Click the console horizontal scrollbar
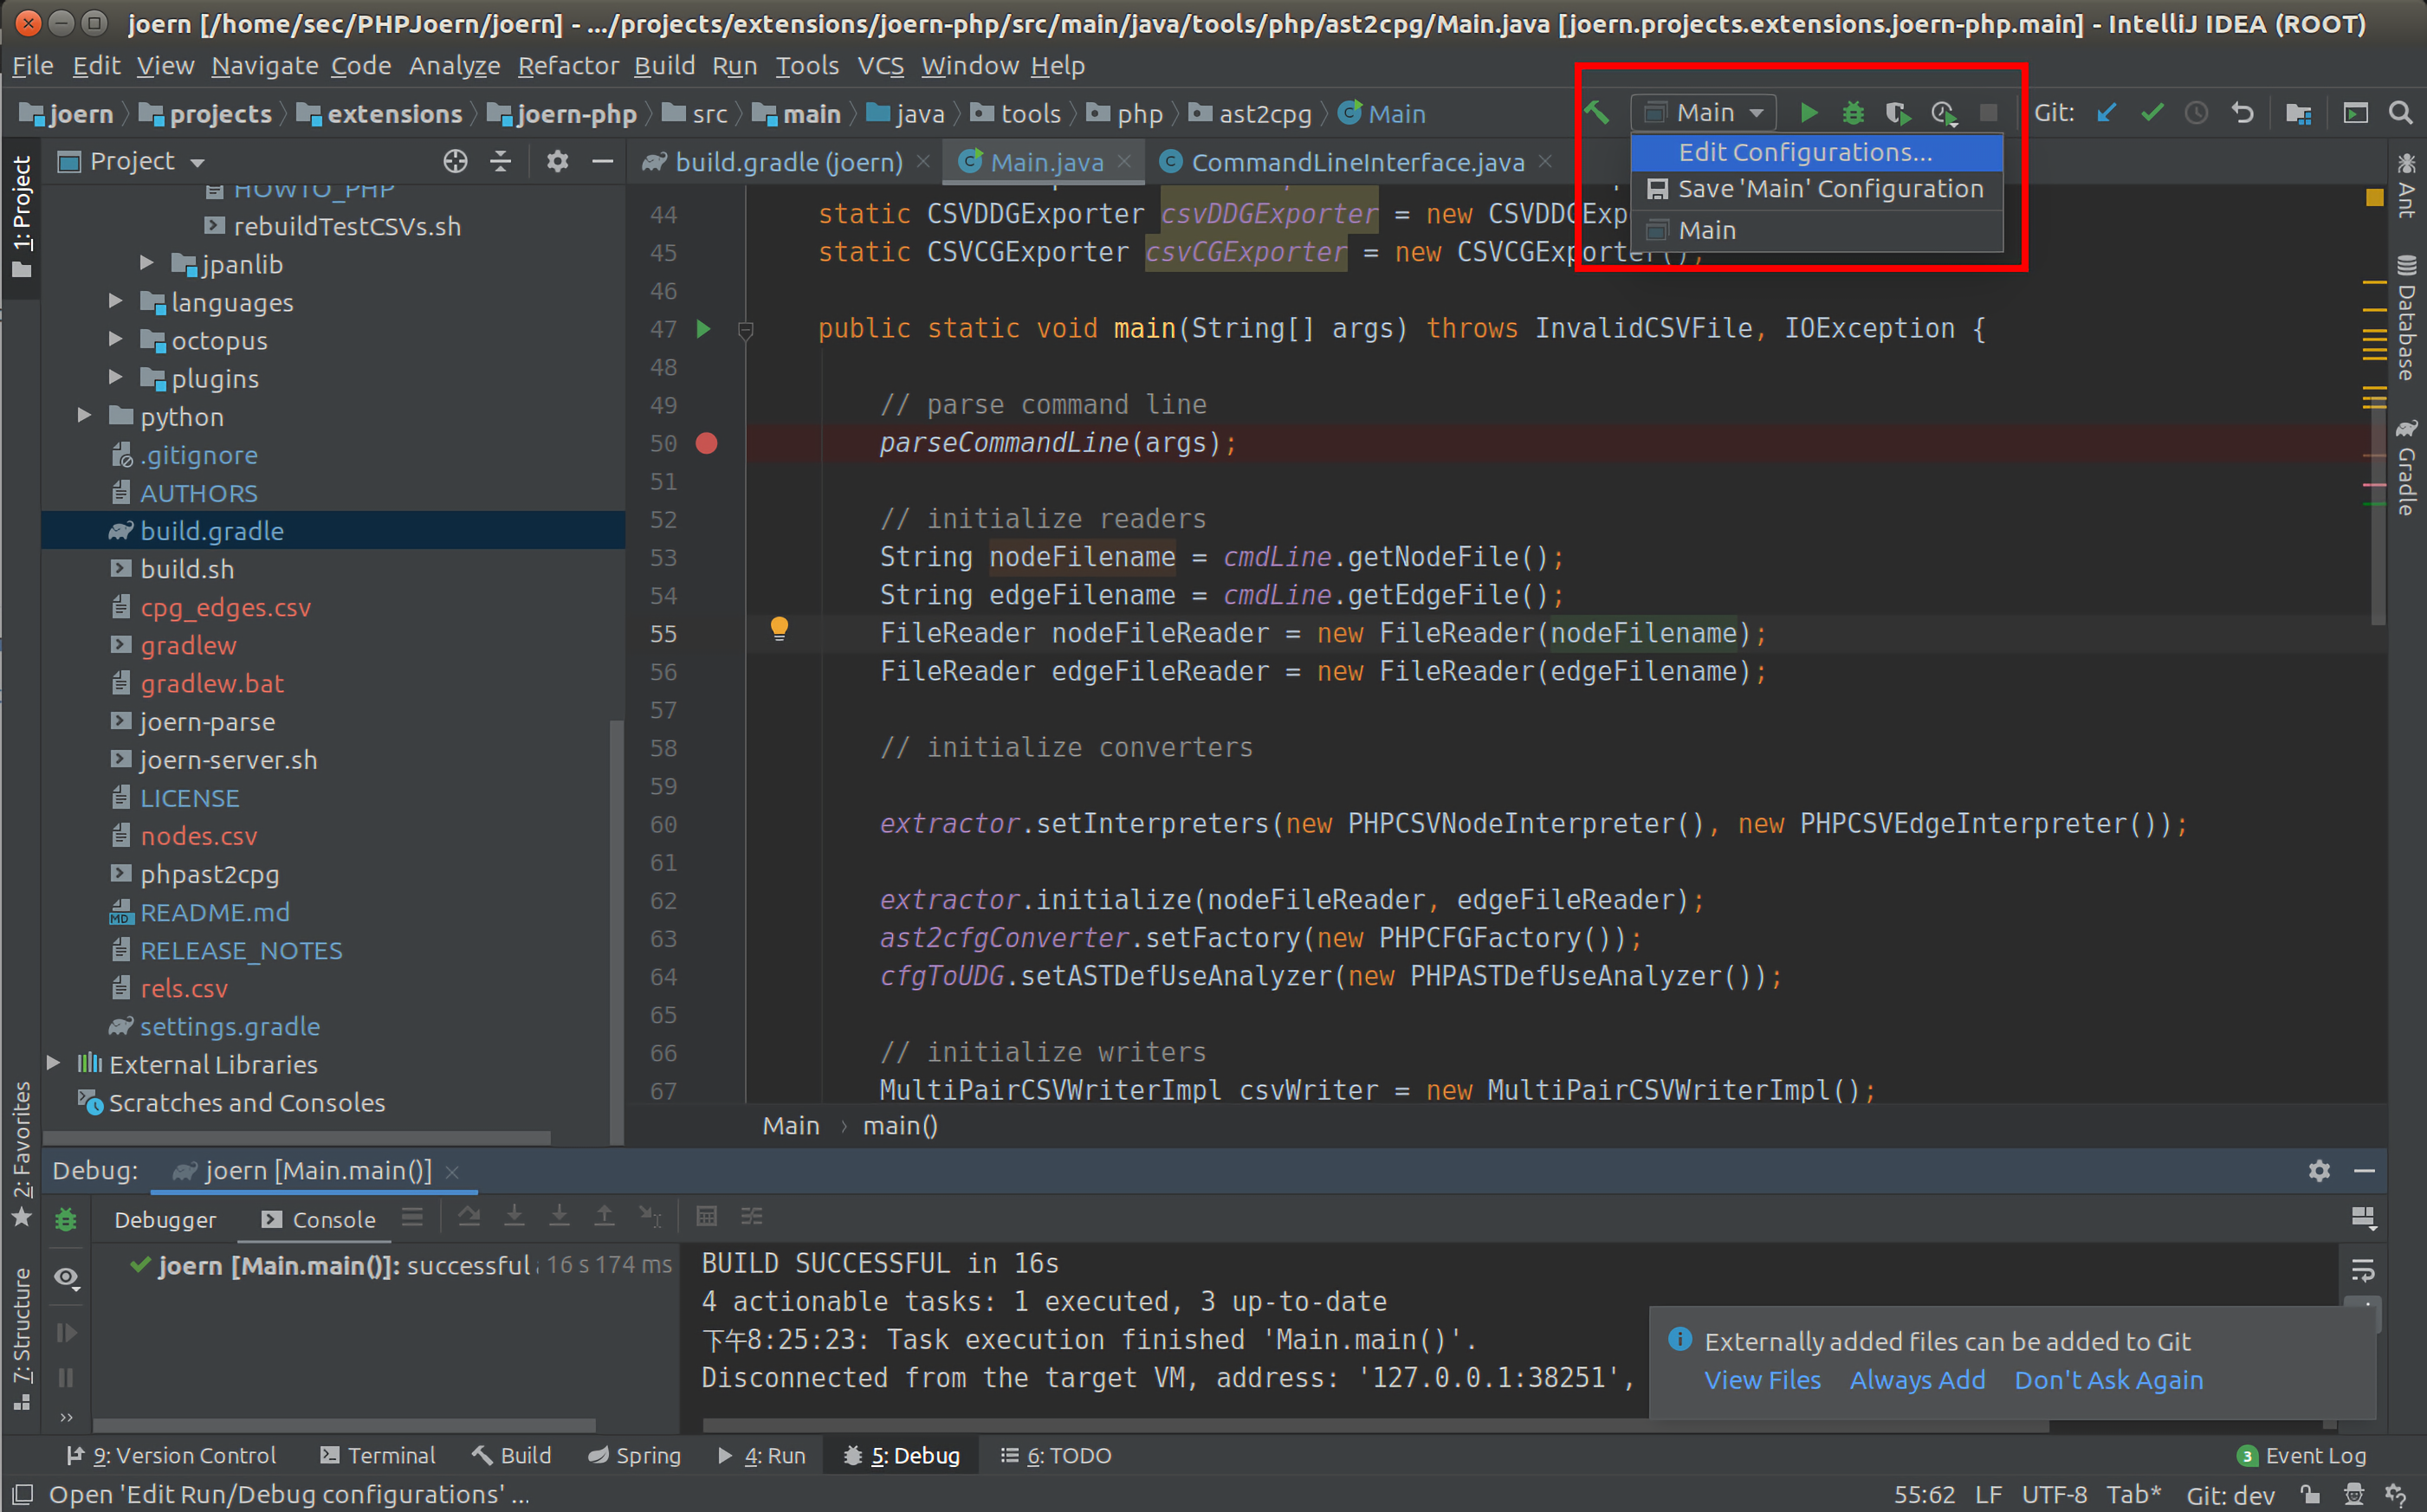This screenshot has width=2427, height=1512. pyautogui.click(x=1376, y=1425)
